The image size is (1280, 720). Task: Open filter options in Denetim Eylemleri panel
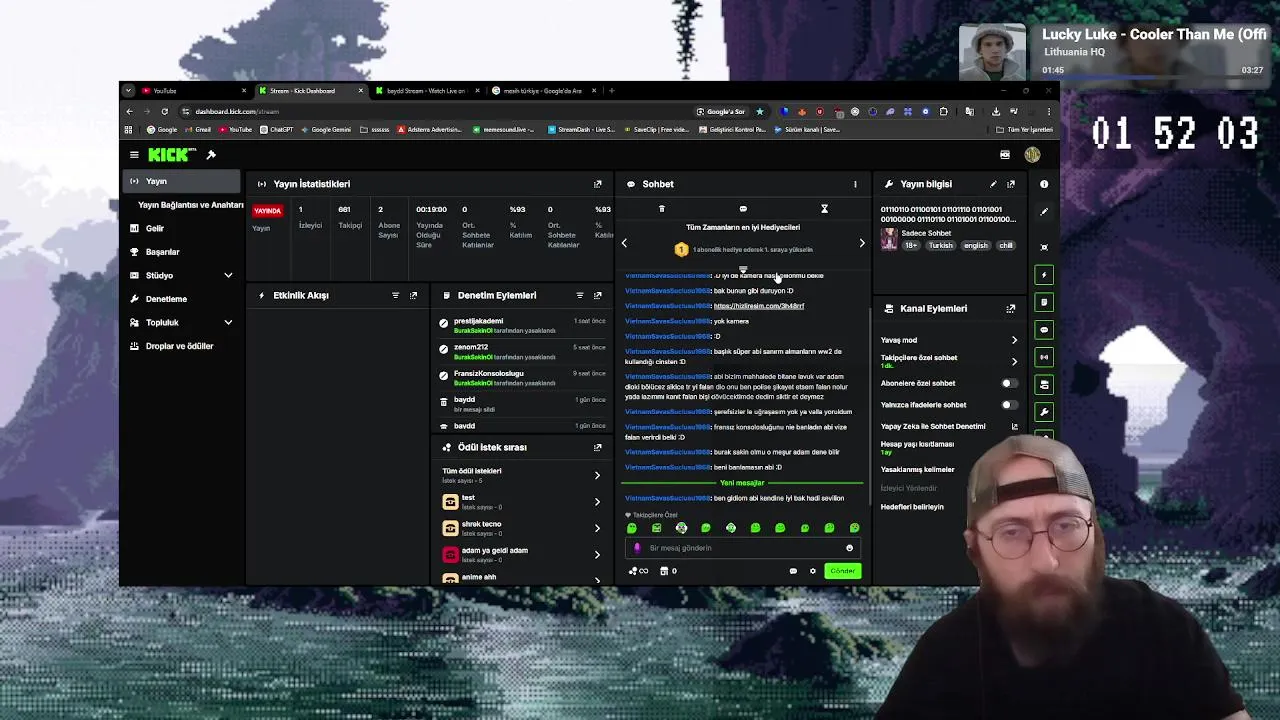pyautogui.click(x=580, y=296)
